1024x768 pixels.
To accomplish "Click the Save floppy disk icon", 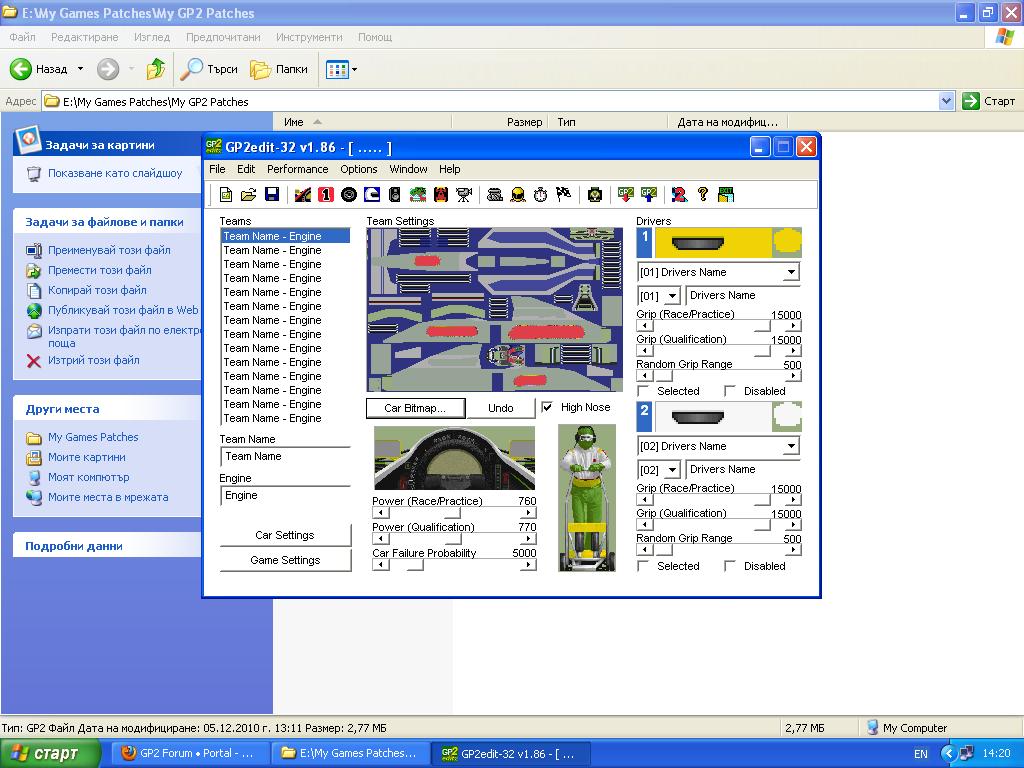I will [x=271, y=195].
